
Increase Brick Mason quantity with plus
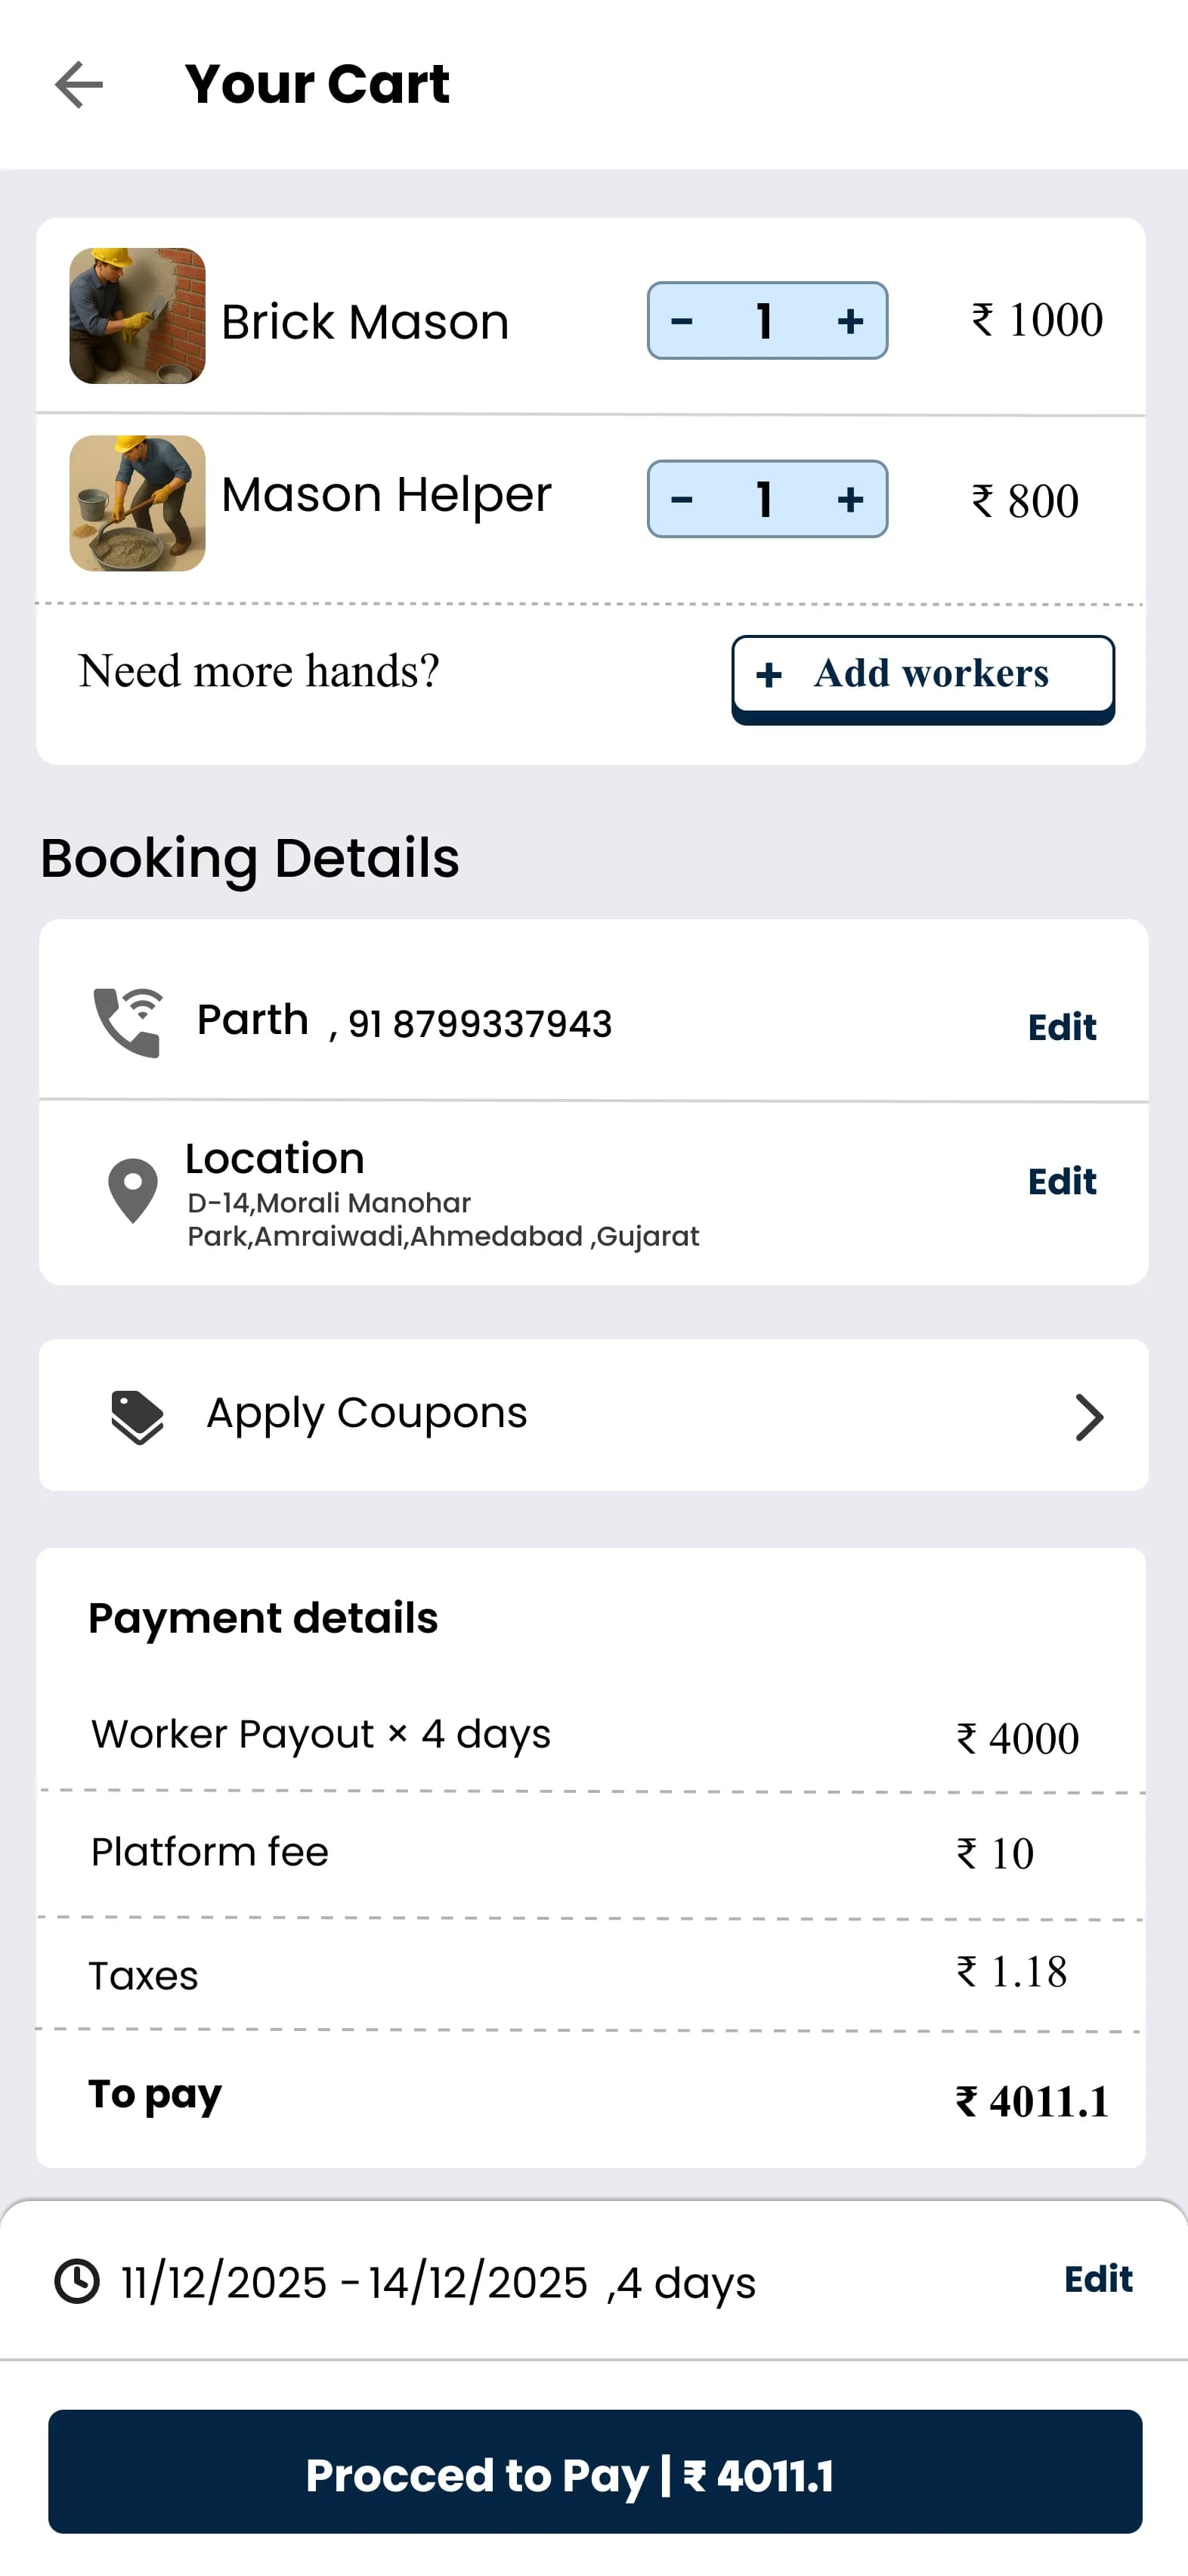(x=850, y=321)
